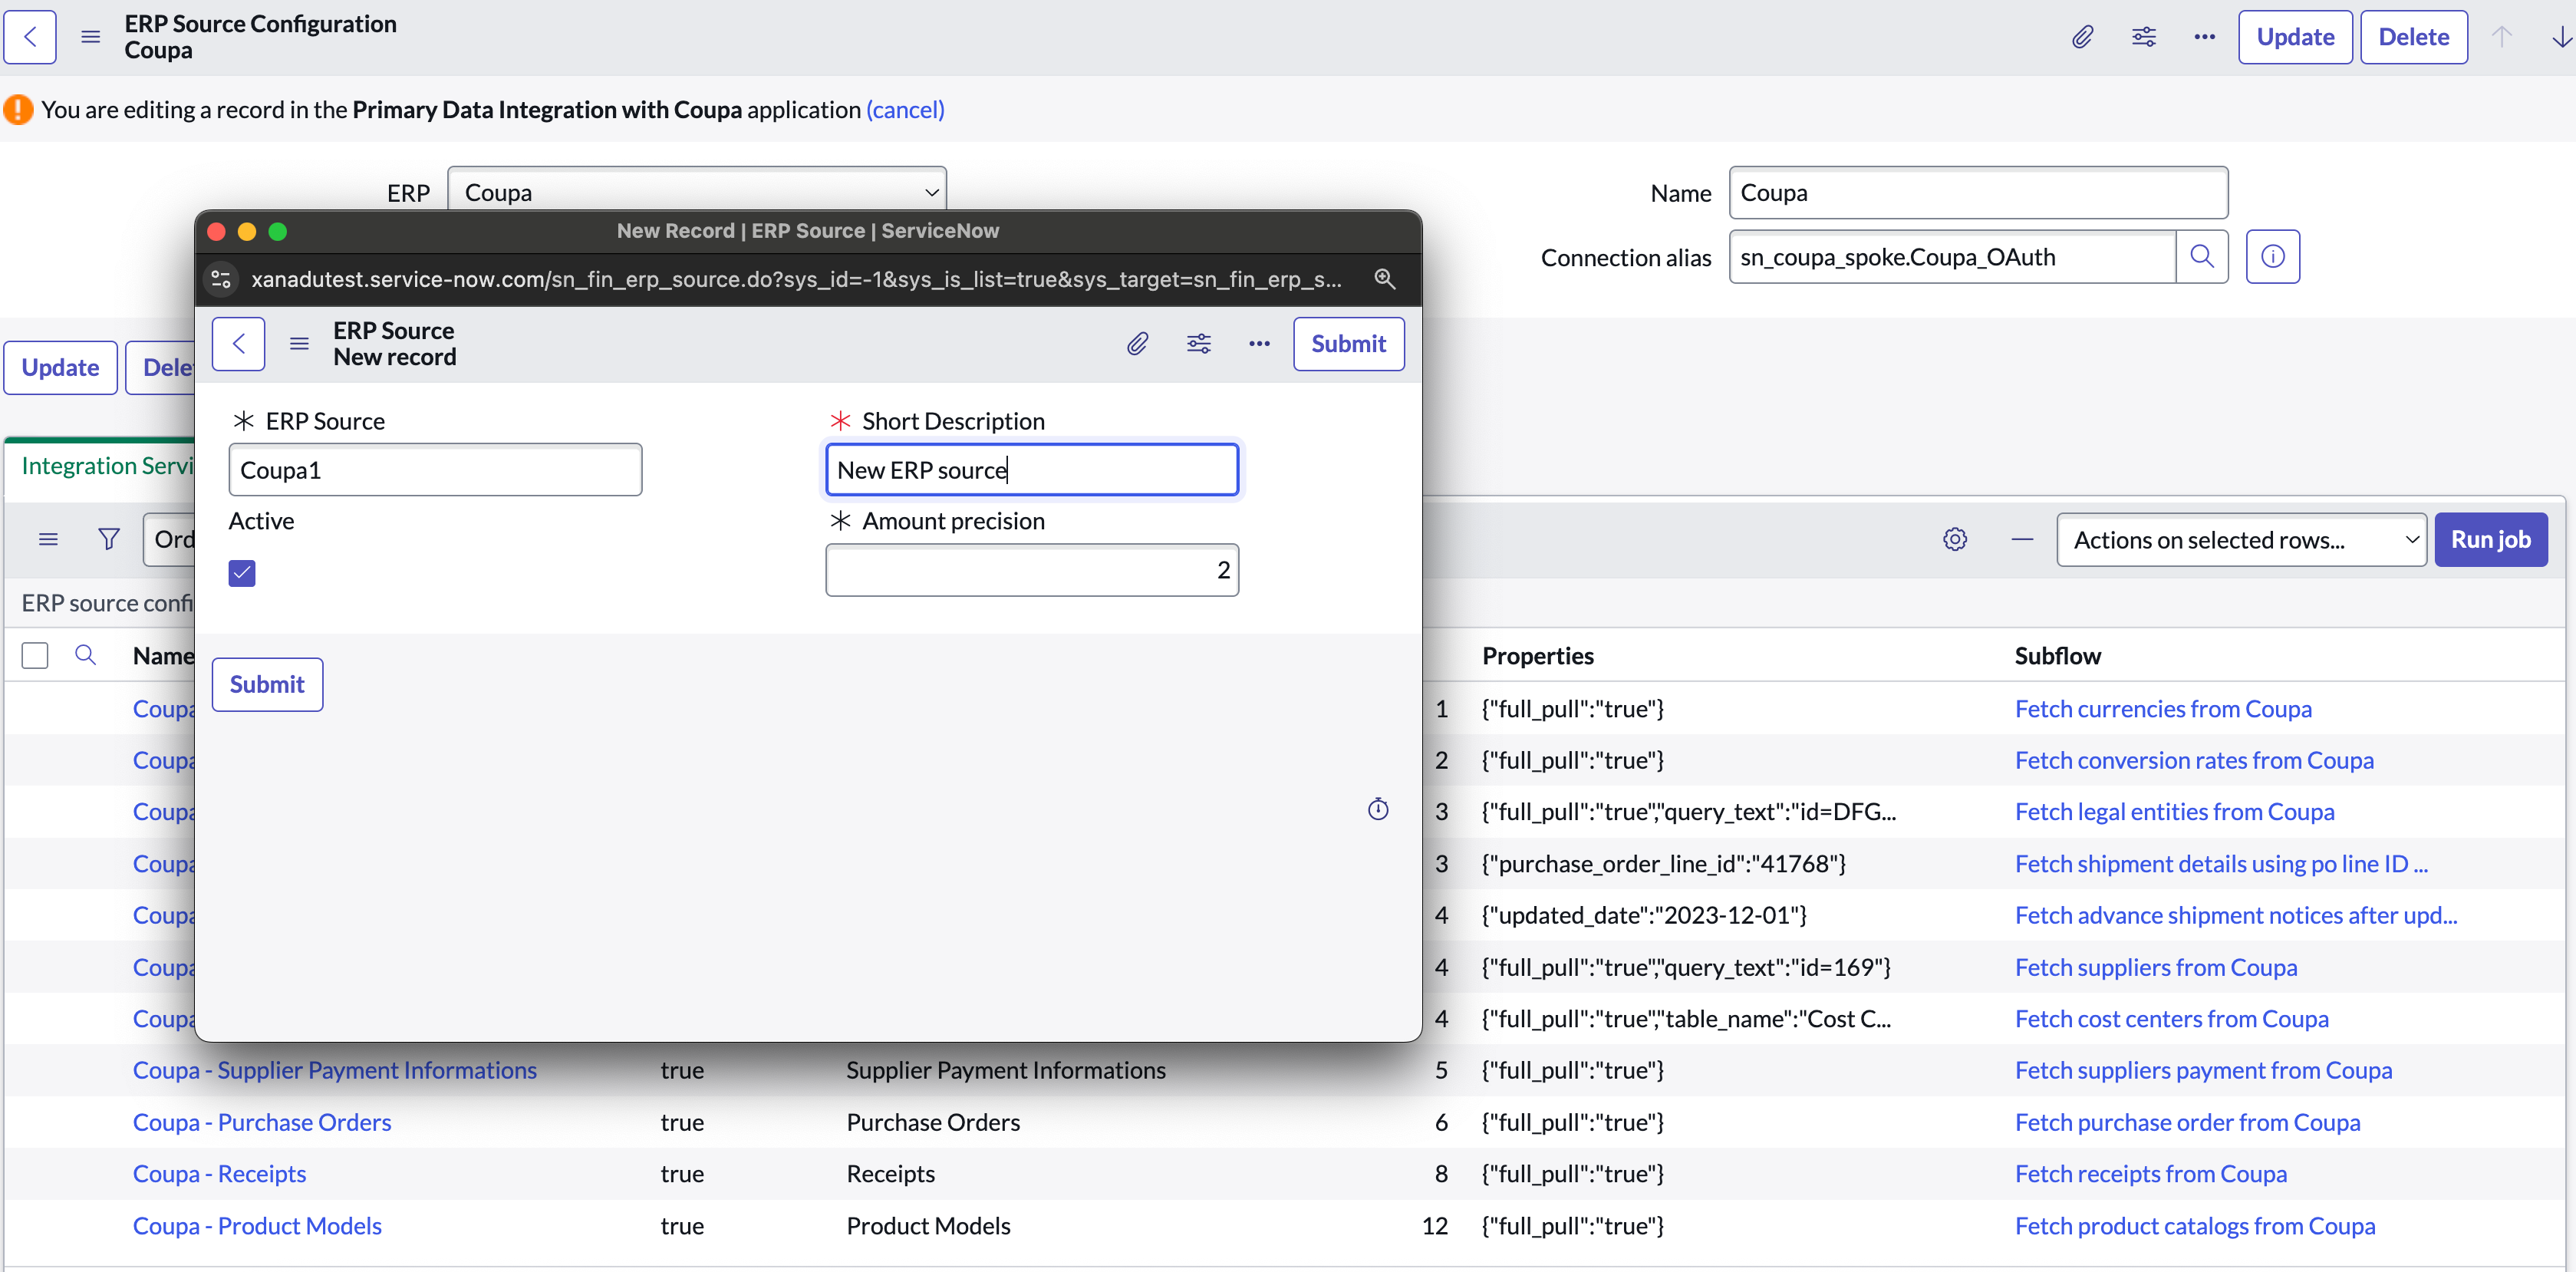
Task: Click Submit in the popup header
Action: pos(1348,344)
